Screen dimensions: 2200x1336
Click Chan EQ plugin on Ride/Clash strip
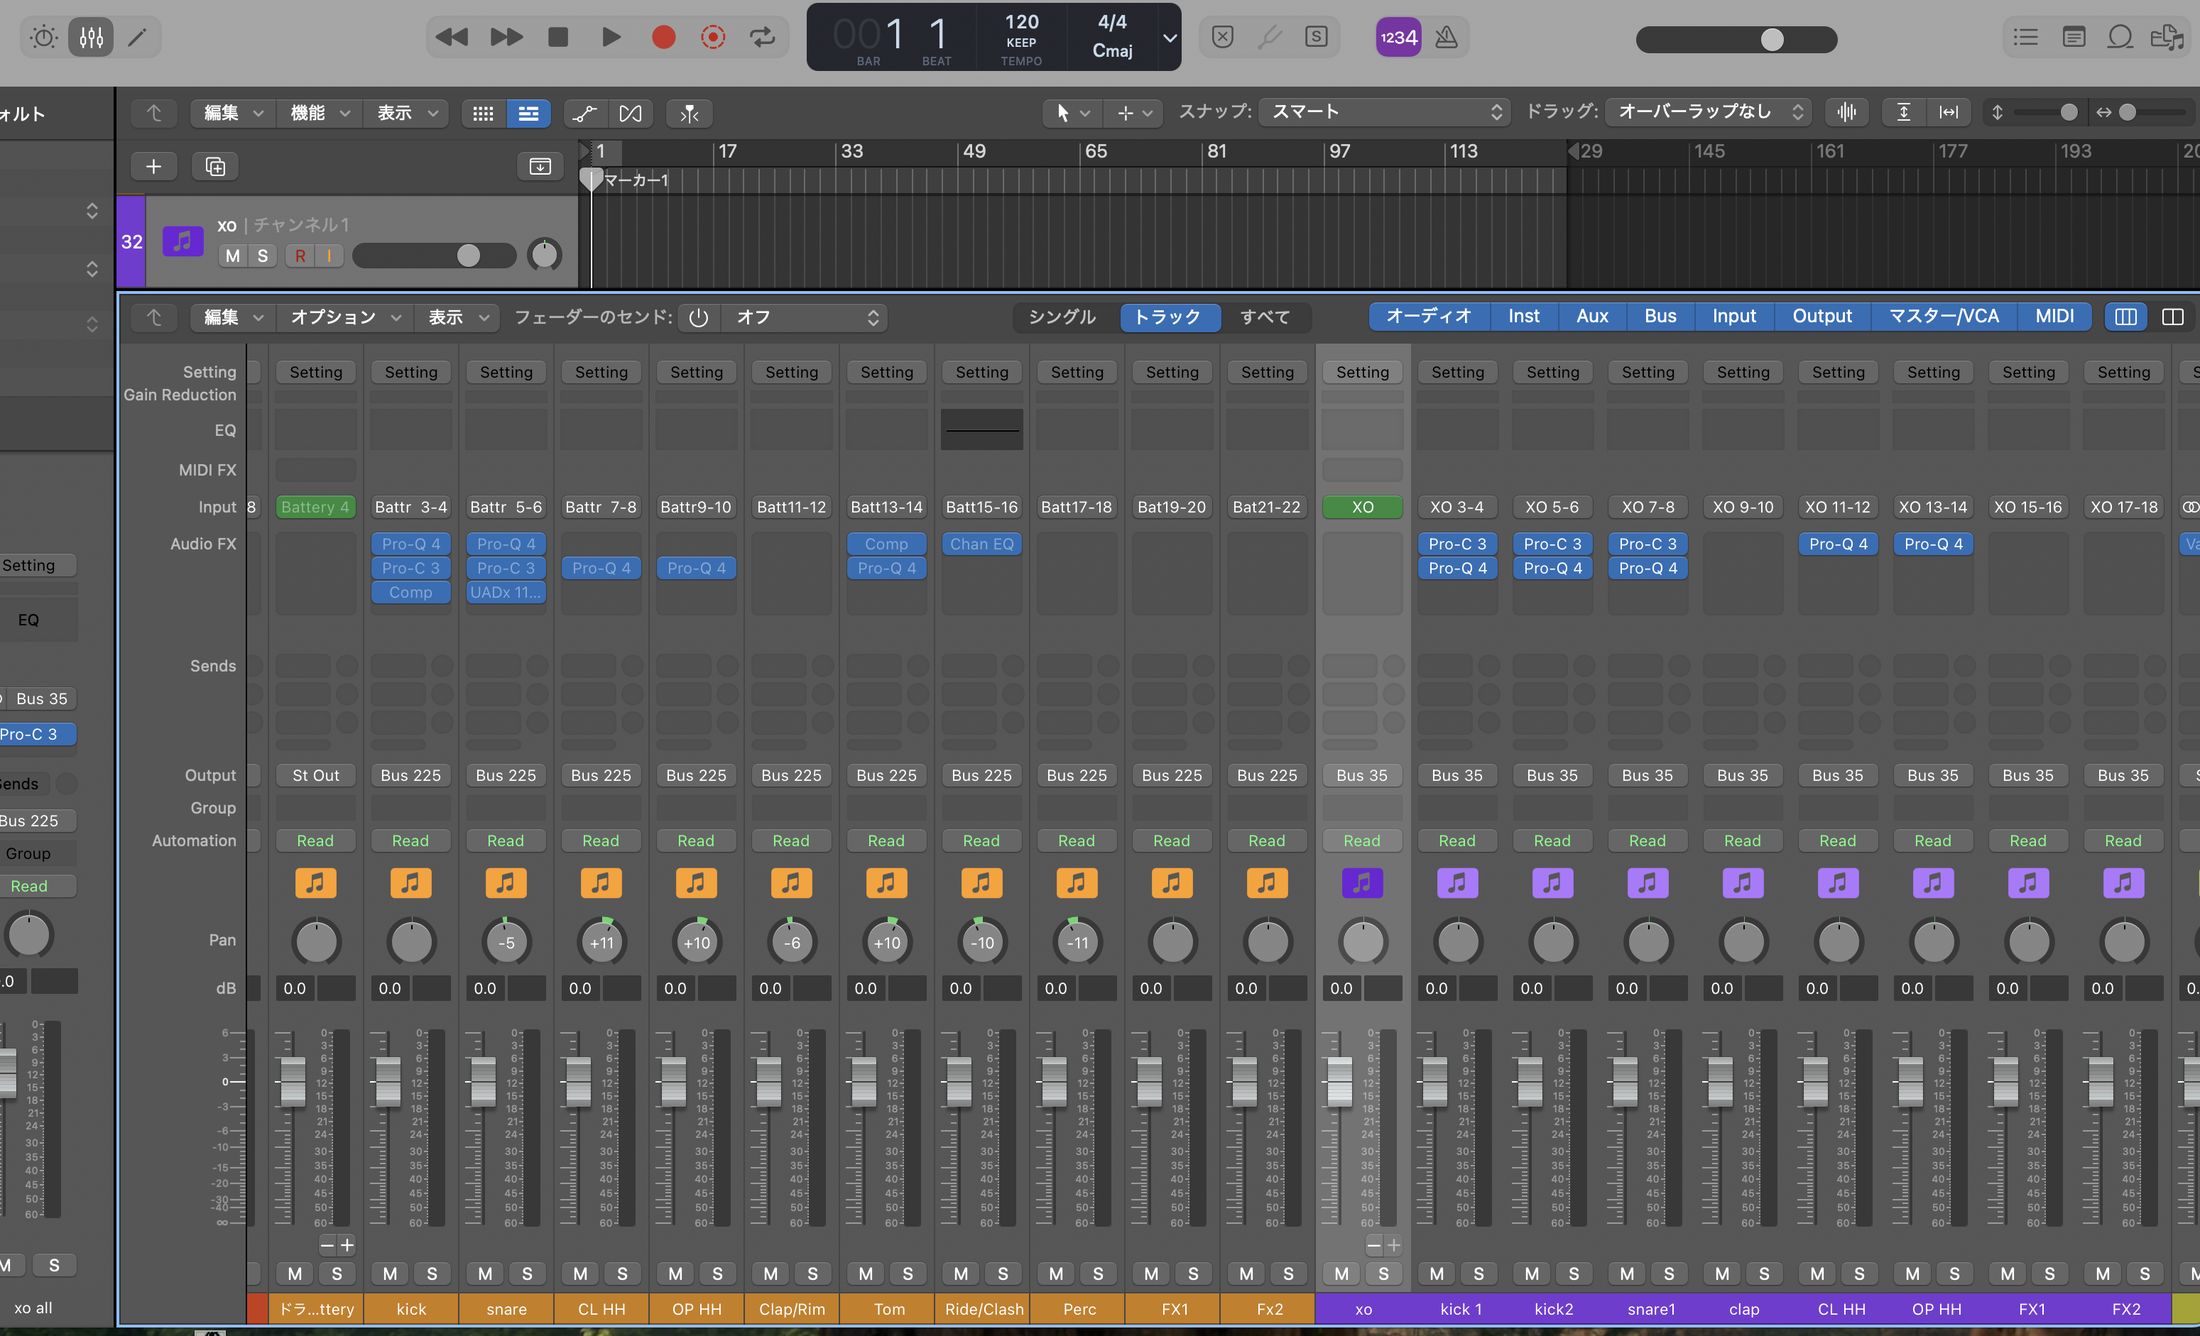point(982,544)
